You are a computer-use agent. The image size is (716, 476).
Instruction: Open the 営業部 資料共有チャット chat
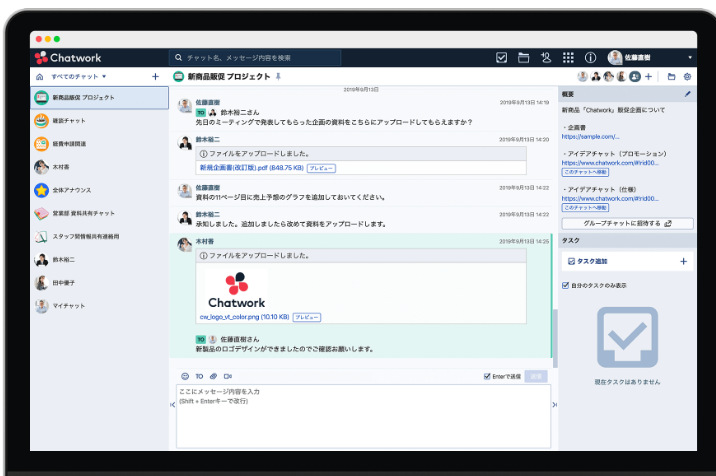pyautogui.click(x=100, y=213)
